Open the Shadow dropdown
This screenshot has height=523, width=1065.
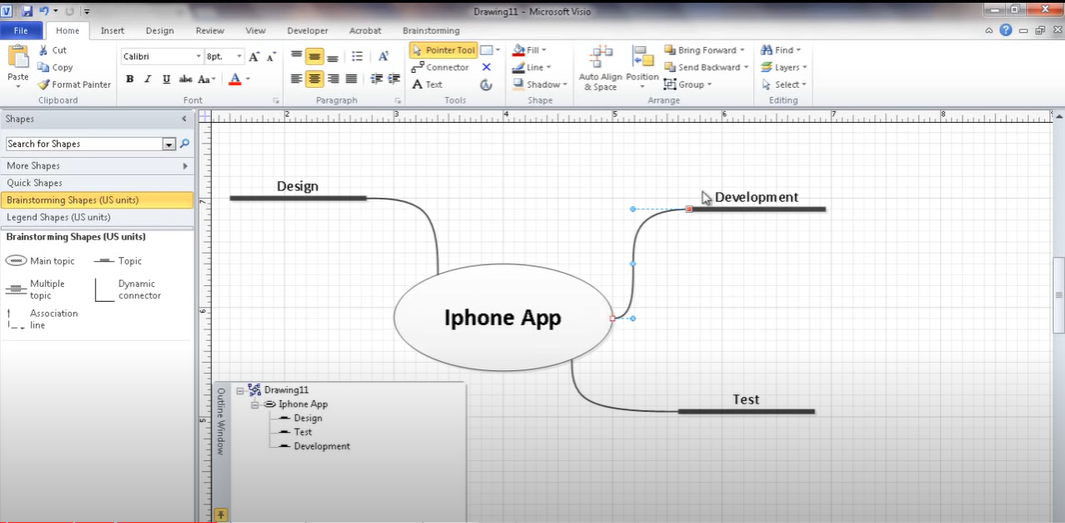tap(539, 84)
